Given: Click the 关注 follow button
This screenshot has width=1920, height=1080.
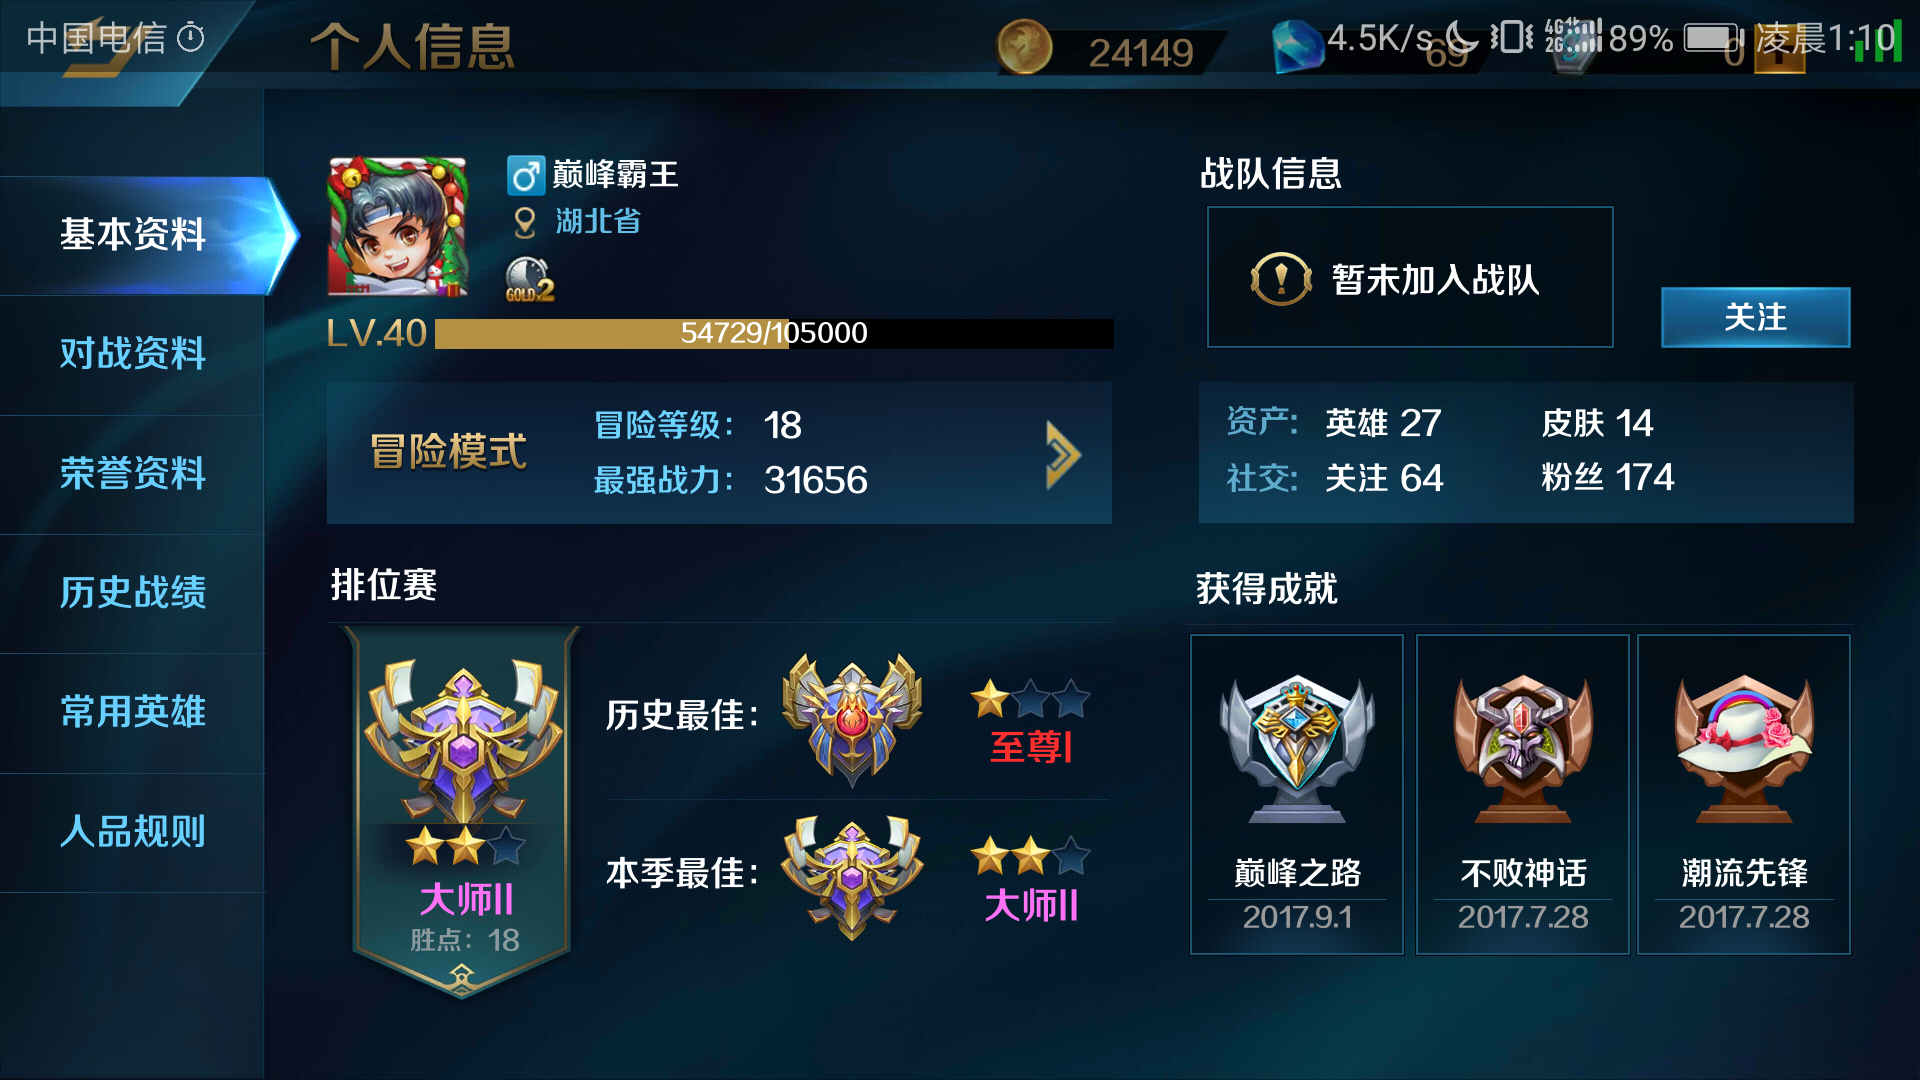Looking at the screenshot, I should (1755, 317).
